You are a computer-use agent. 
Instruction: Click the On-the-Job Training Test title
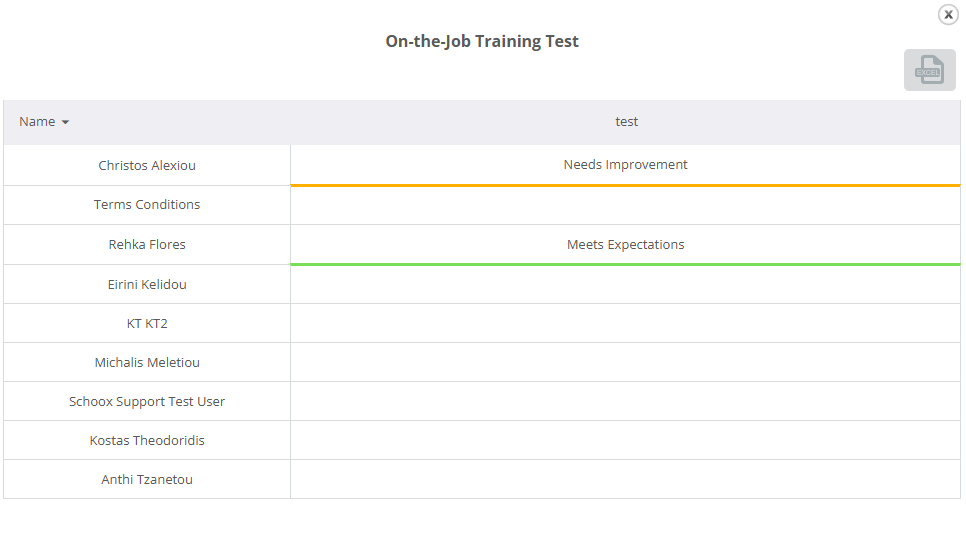482,41
